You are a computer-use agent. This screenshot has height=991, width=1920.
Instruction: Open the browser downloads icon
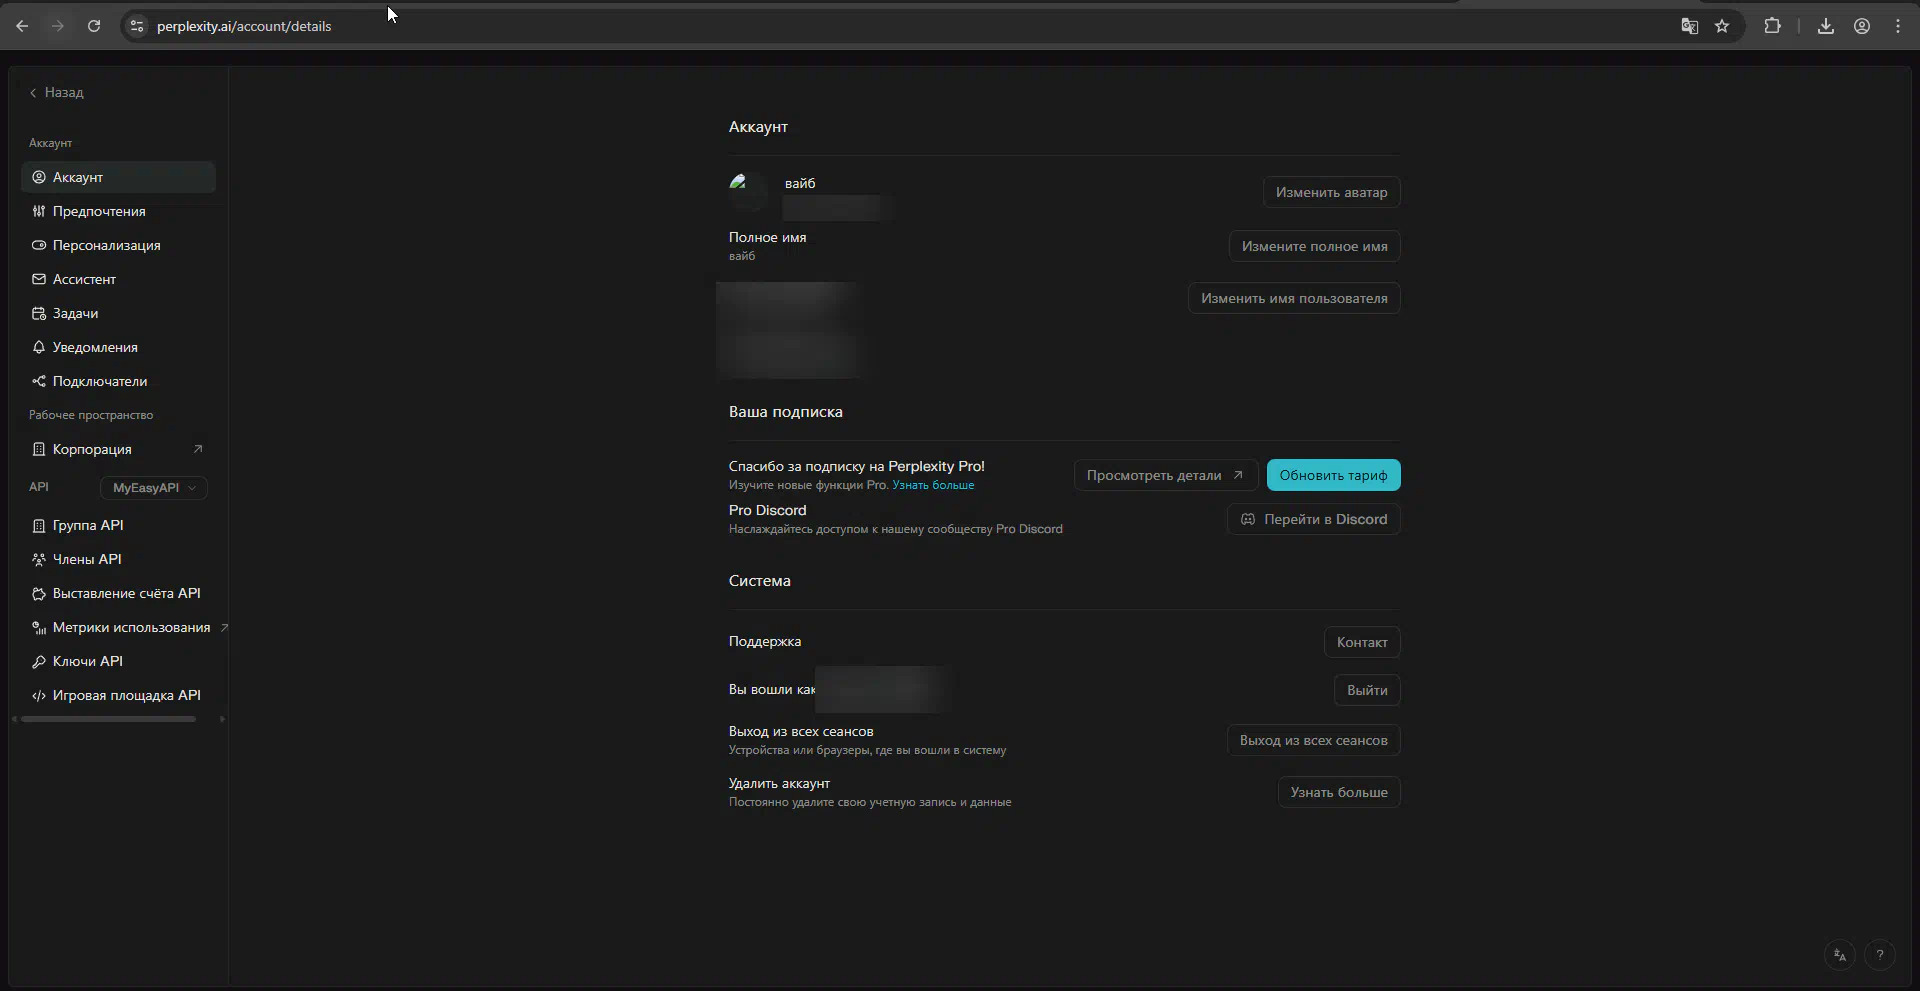[x=1825, y=26]
